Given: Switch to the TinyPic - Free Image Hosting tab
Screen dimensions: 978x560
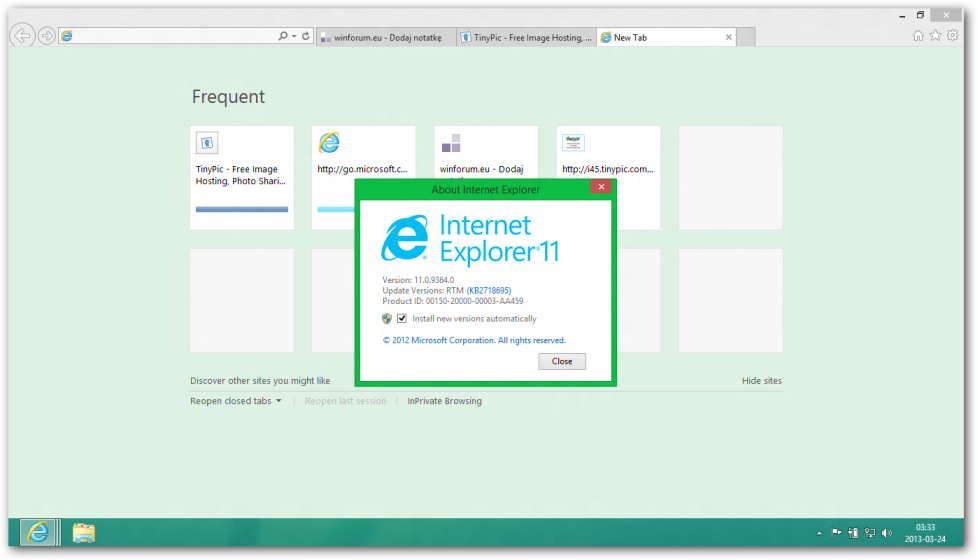Looking at the screenshot, I should point(526,37).
